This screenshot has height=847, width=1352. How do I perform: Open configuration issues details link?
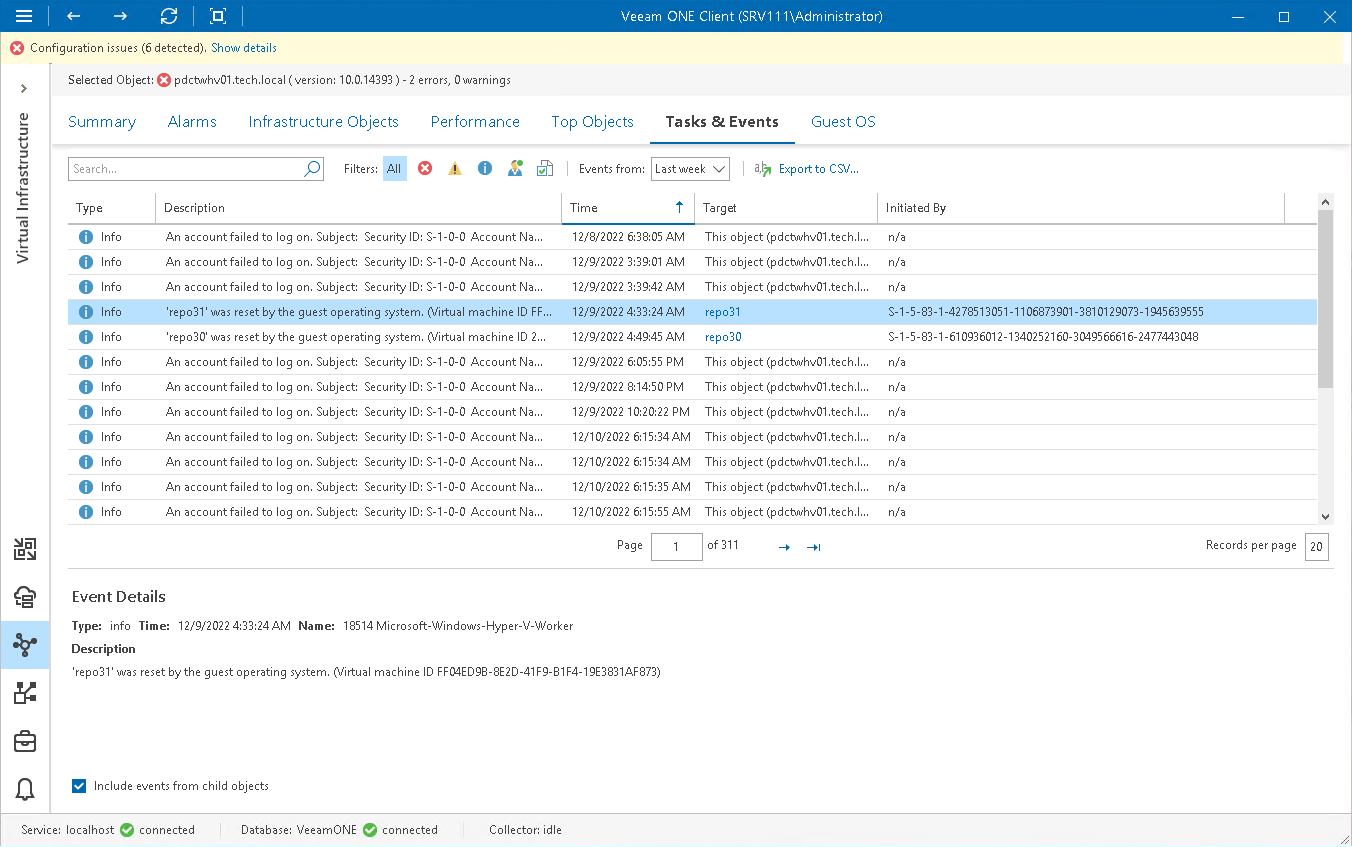(x=243, y=47)
